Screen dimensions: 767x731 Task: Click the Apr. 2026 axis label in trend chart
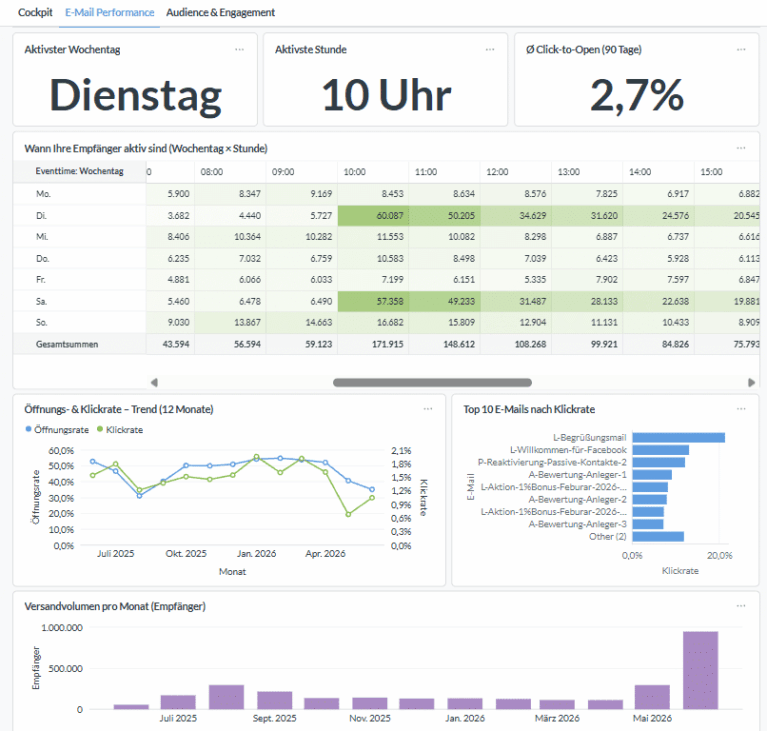(x=325, y=553)
